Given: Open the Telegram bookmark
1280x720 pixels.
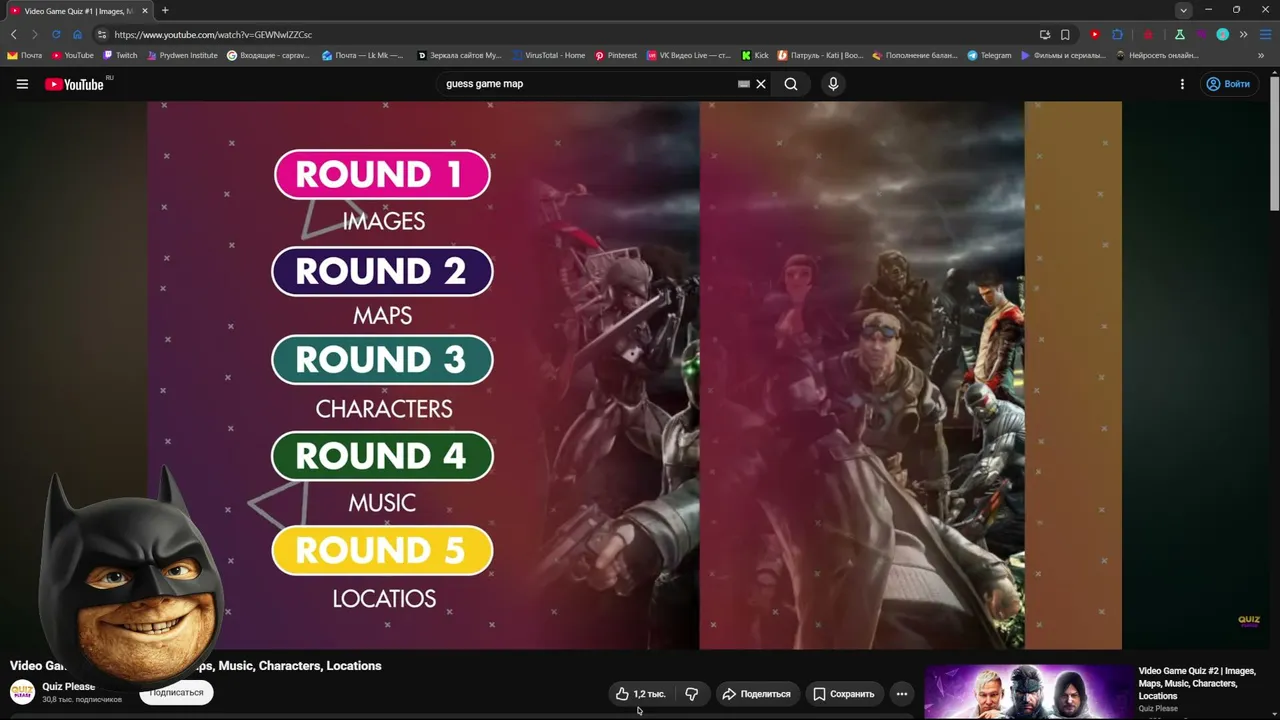Looking at the screenshot, I should (x=990, y=55).
